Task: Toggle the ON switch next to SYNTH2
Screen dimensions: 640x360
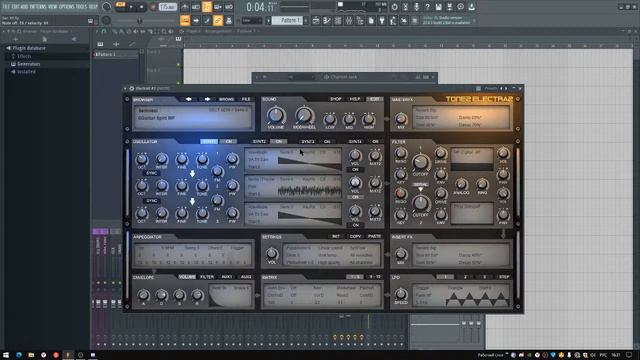Action: tap(279, 142)
